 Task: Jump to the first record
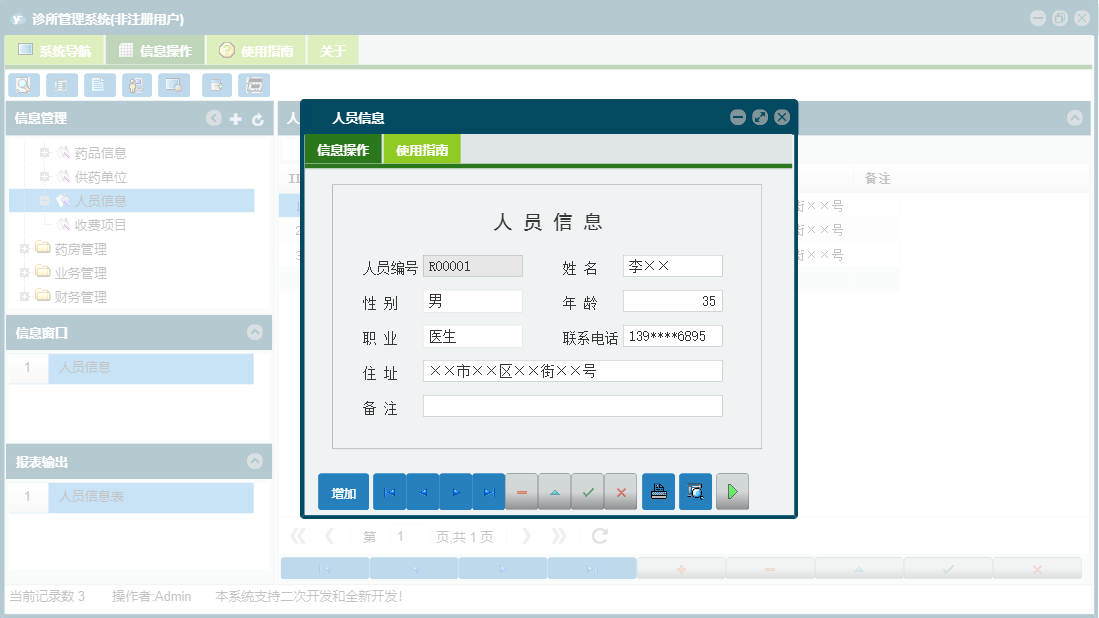tap(389, 491)
